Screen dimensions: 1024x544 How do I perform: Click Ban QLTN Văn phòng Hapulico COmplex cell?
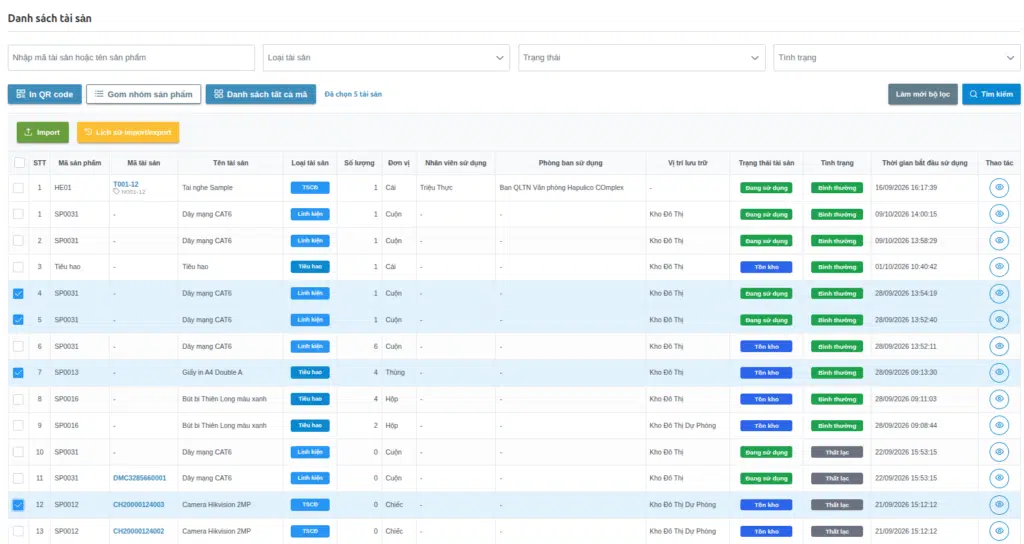pyautogui.click(x=562, y=187)
